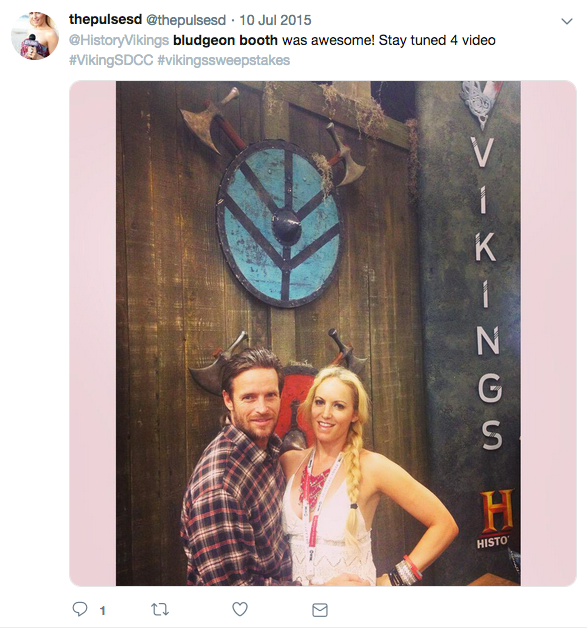The image size is (587, 628).
Task: Click the 'was awesome! Stay tuned 4 video' text
Action: (x=389, y=40)
